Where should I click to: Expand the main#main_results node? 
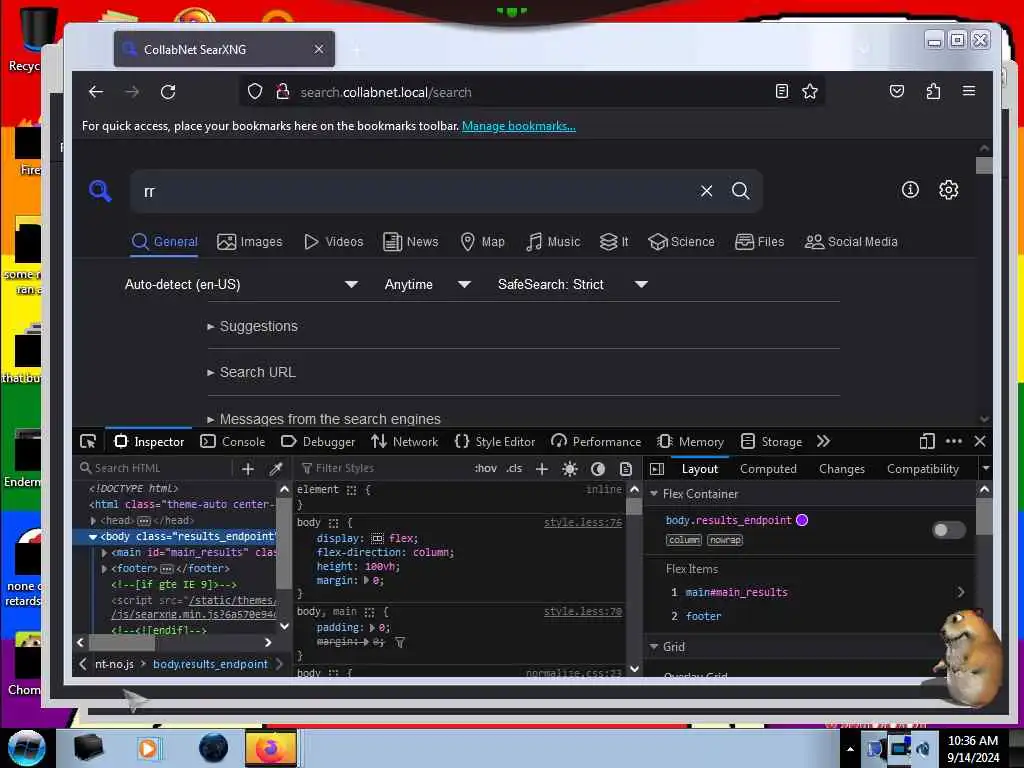(104, 552)
